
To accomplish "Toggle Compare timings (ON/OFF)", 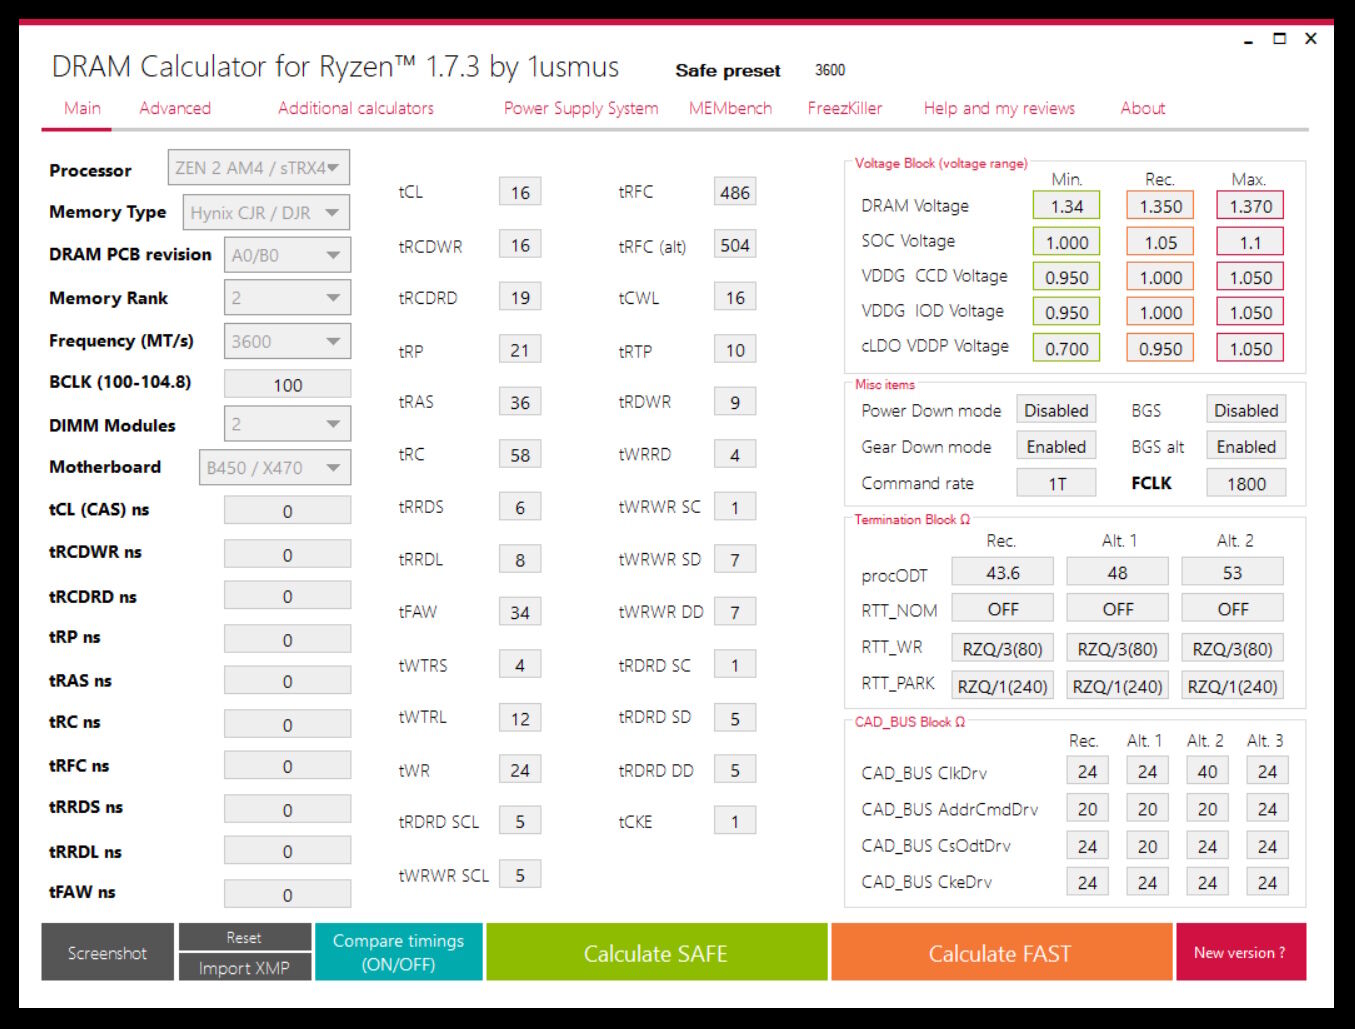I will click(x=398, y=952).
